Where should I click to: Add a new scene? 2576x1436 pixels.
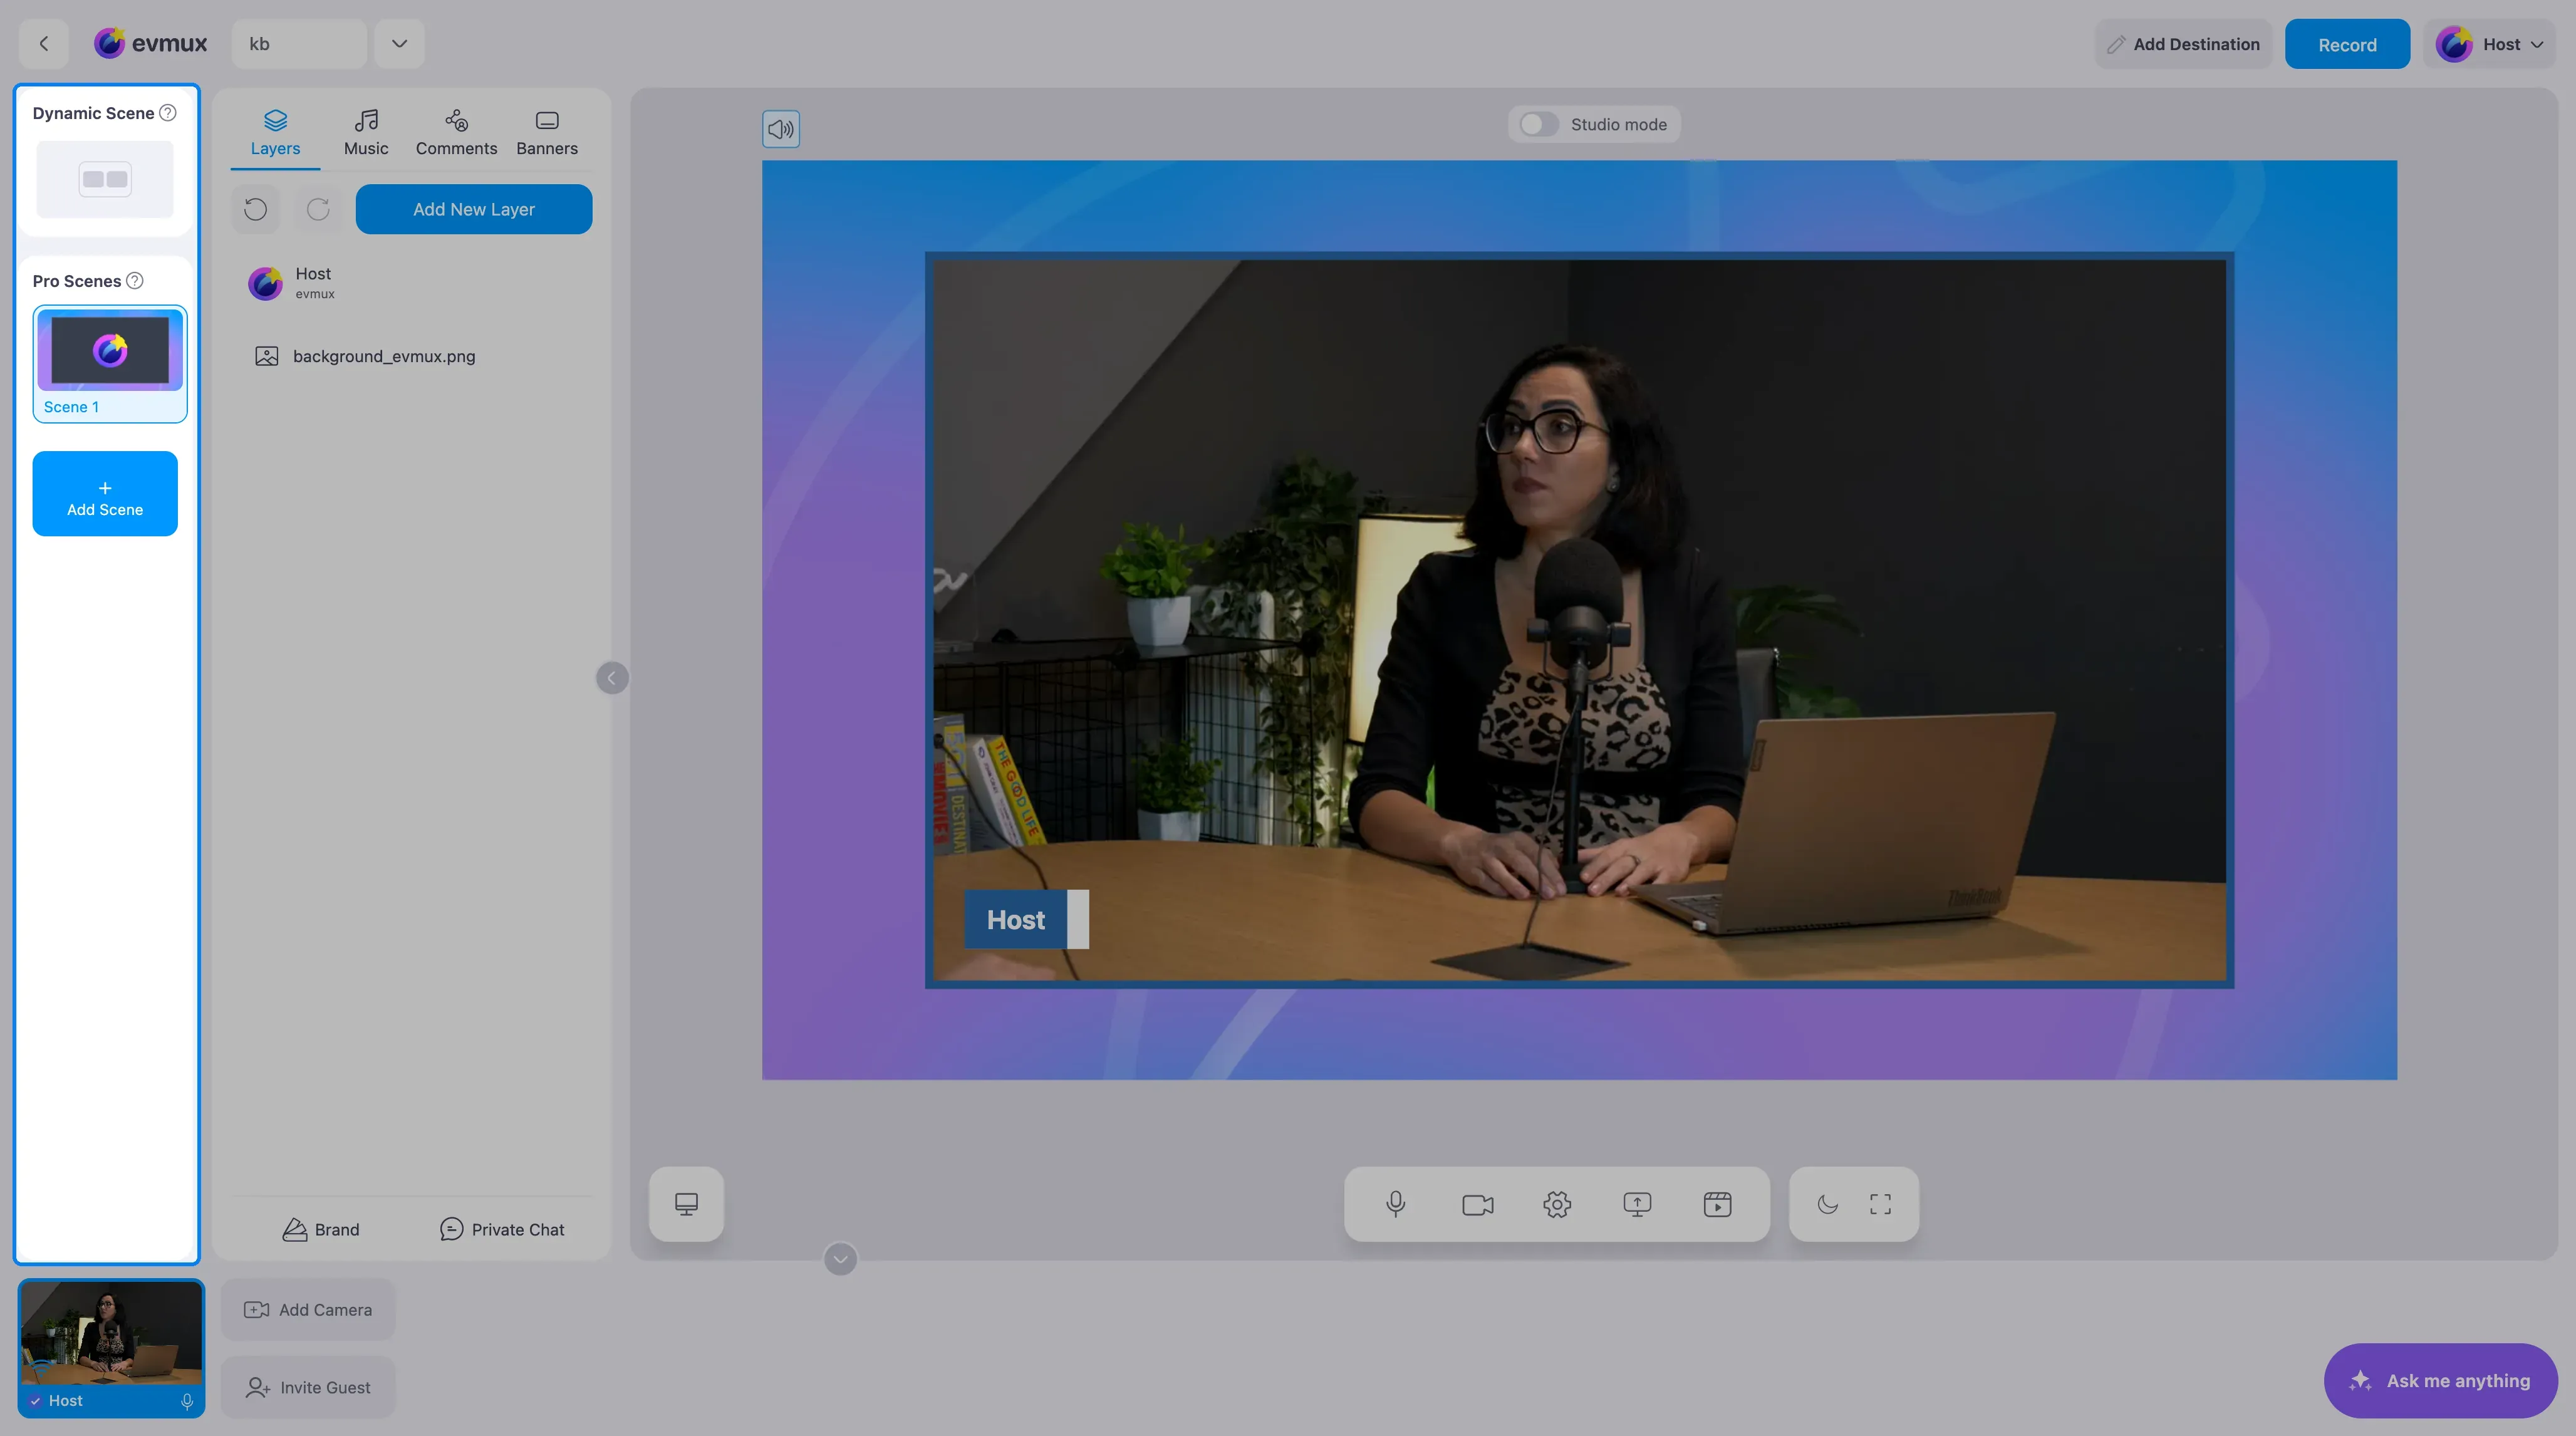click(x=105, y=494)
